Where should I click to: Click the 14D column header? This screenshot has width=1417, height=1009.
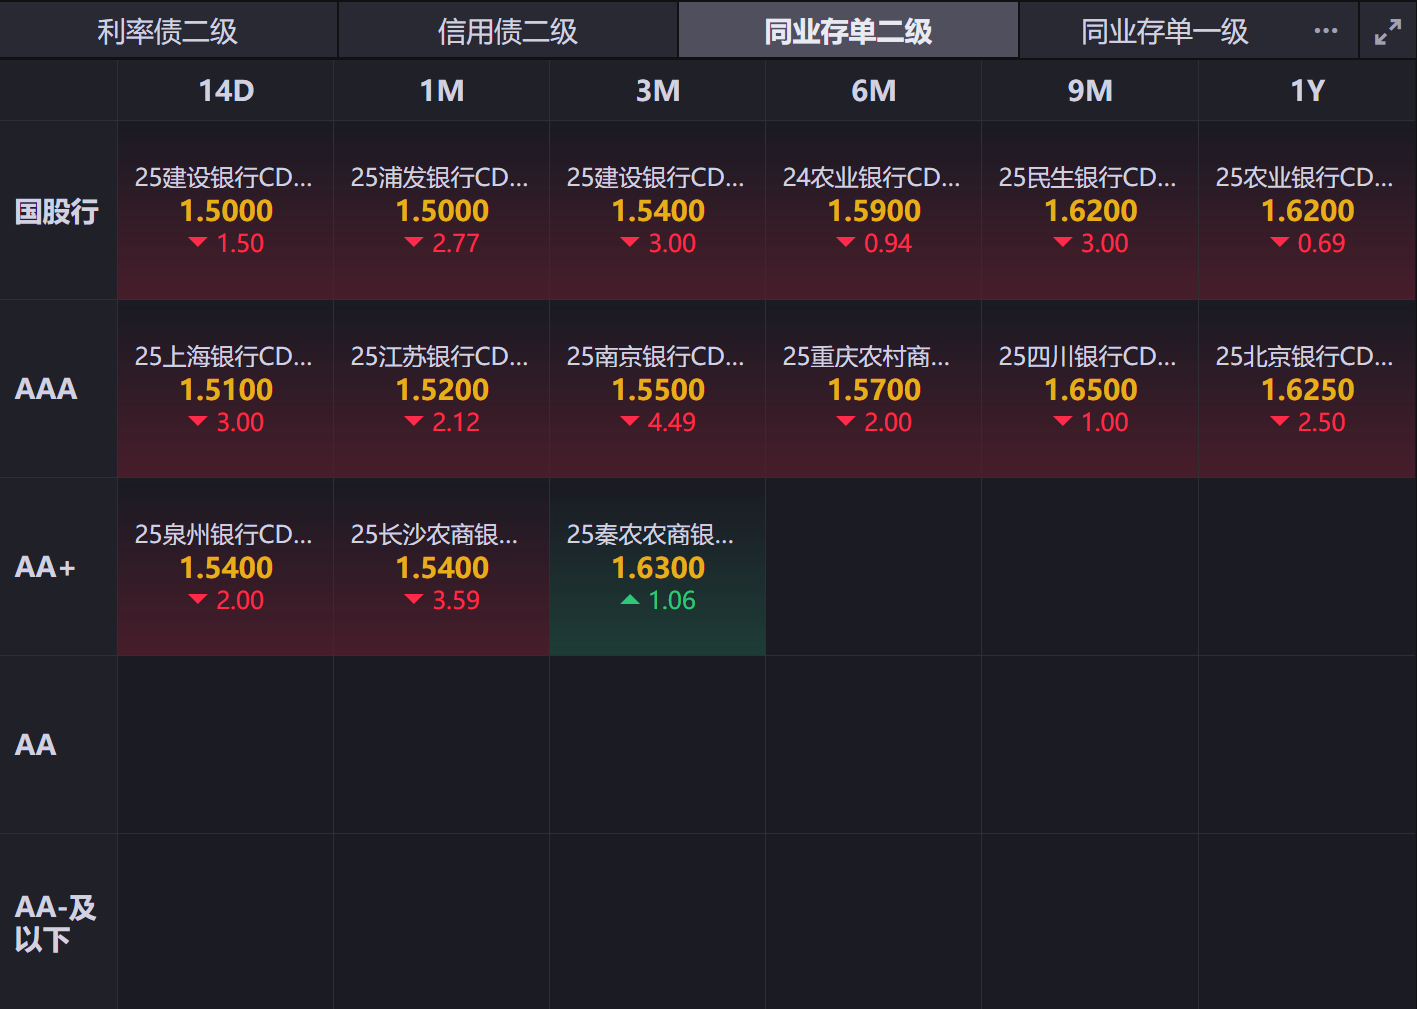click(226, 91)
